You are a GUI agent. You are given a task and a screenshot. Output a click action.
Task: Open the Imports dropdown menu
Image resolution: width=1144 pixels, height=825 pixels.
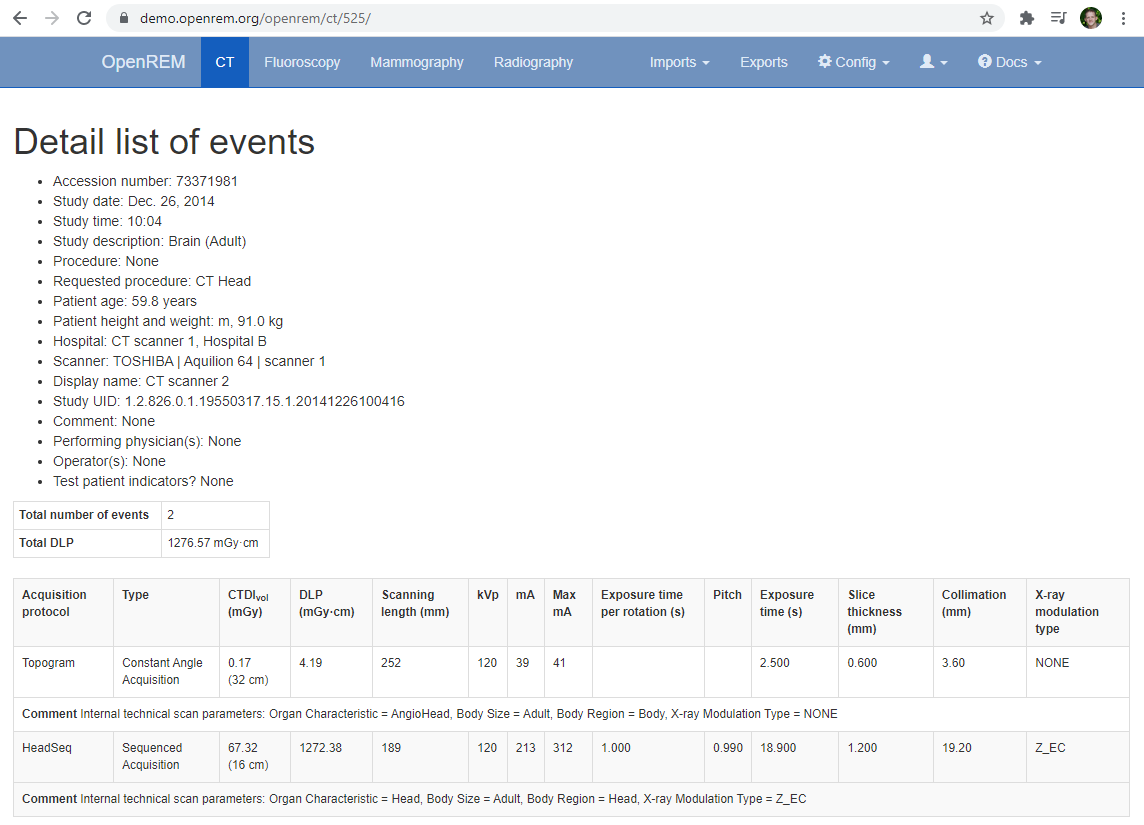tap(679, 62)
